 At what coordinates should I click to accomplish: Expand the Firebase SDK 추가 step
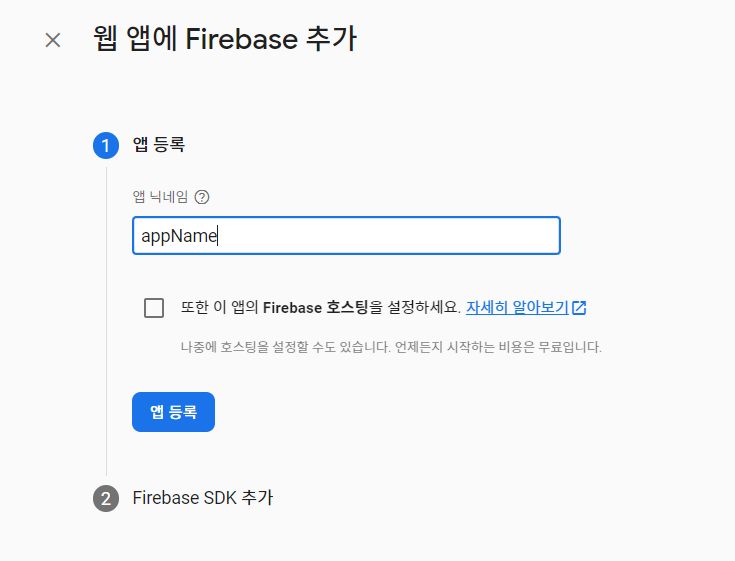pos(202,498)
